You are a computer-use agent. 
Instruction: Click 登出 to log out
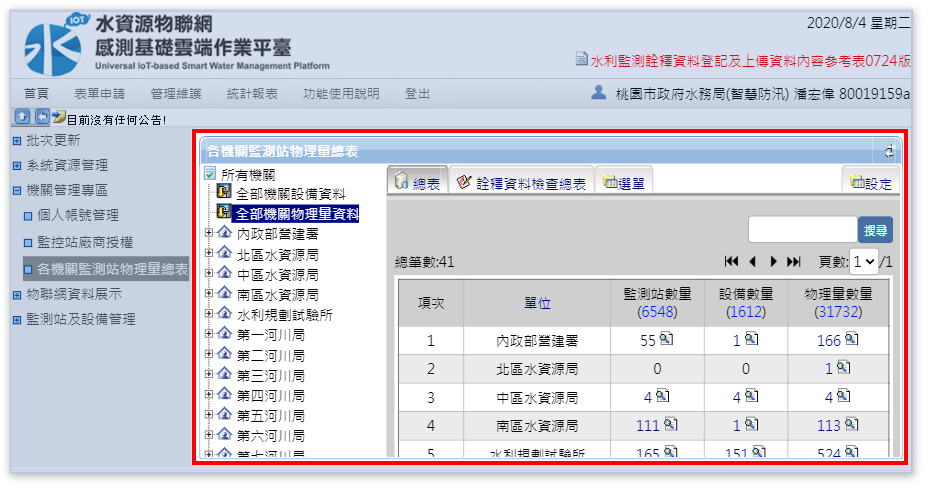coord(417,94)
